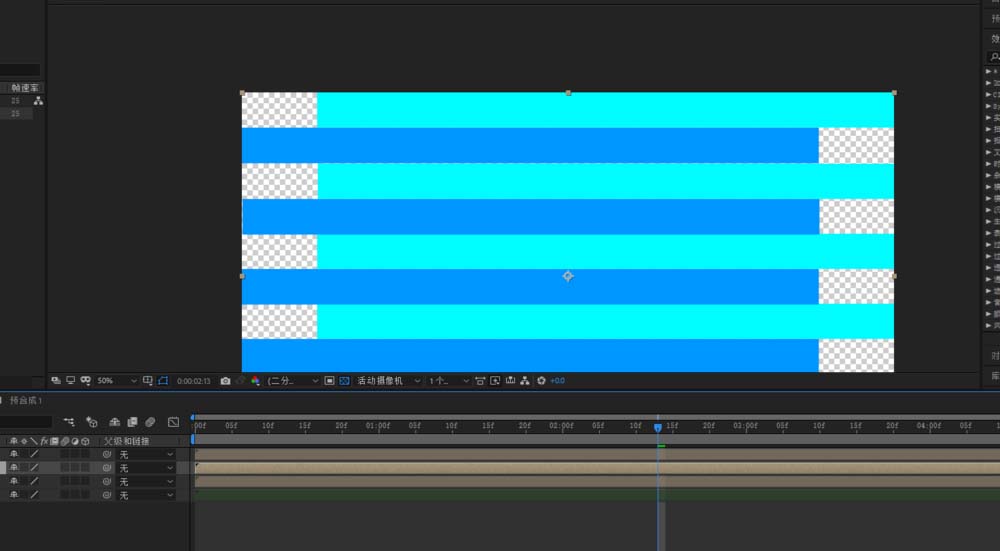Open the 50% magnification dropdown
Viewport: 1000px width, 551px height.
(x=117, y=381)
